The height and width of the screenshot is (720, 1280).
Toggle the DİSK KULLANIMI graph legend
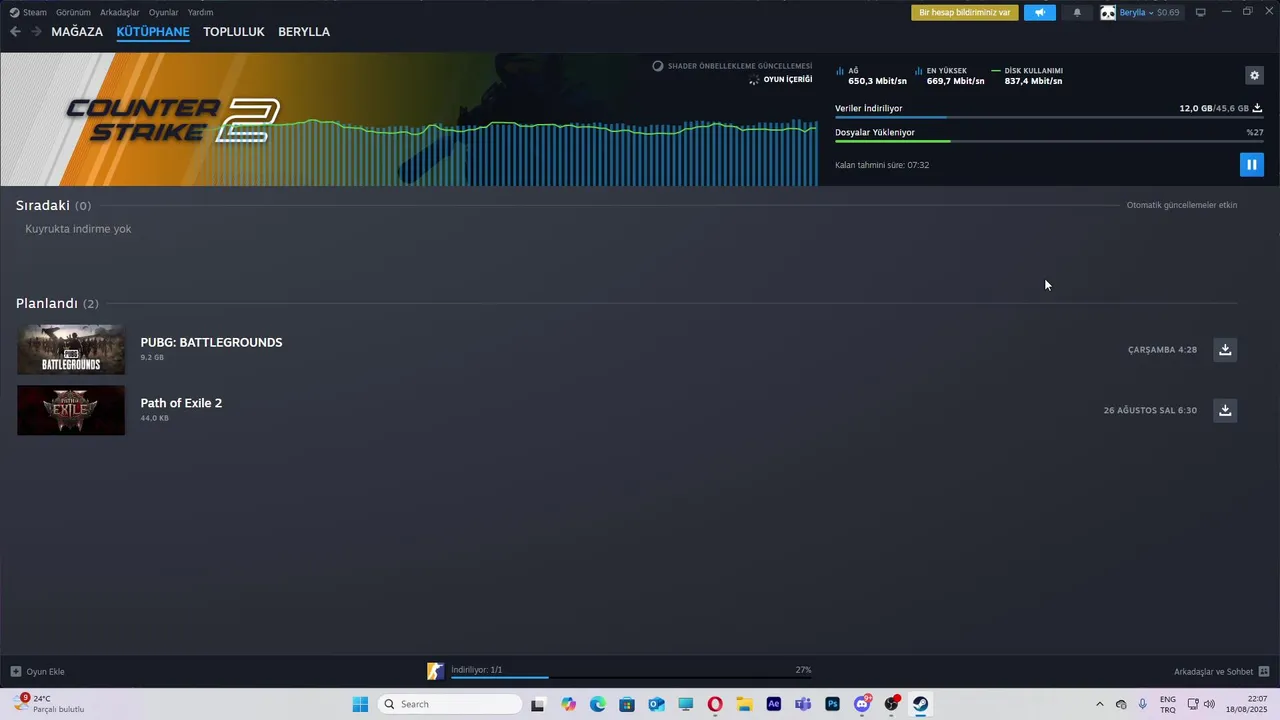point(1027,76)
